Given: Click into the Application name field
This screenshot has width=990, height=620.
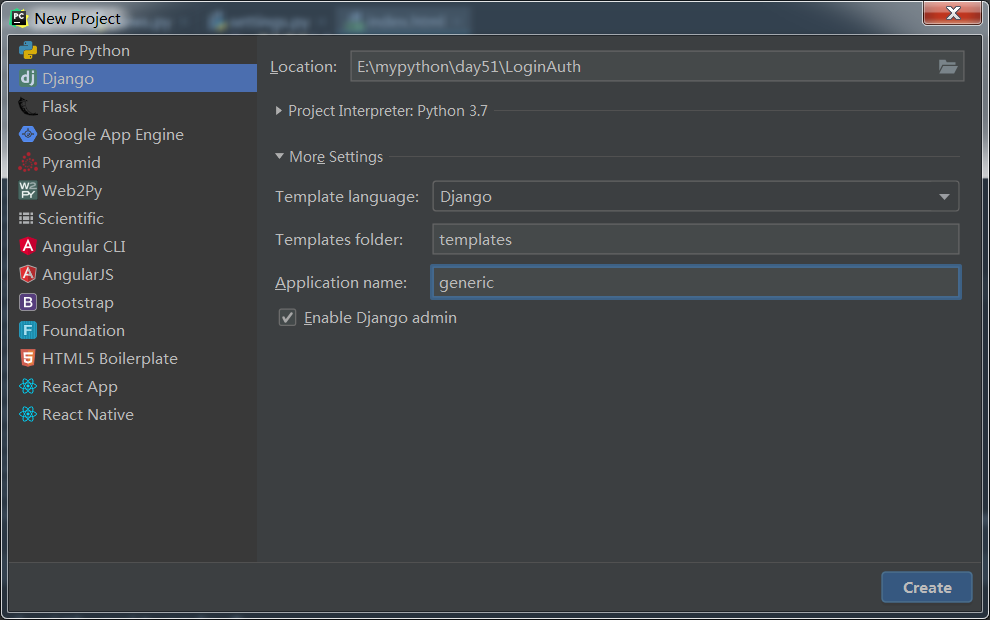Looking at the screenshot, I should (x=696, y=282).
